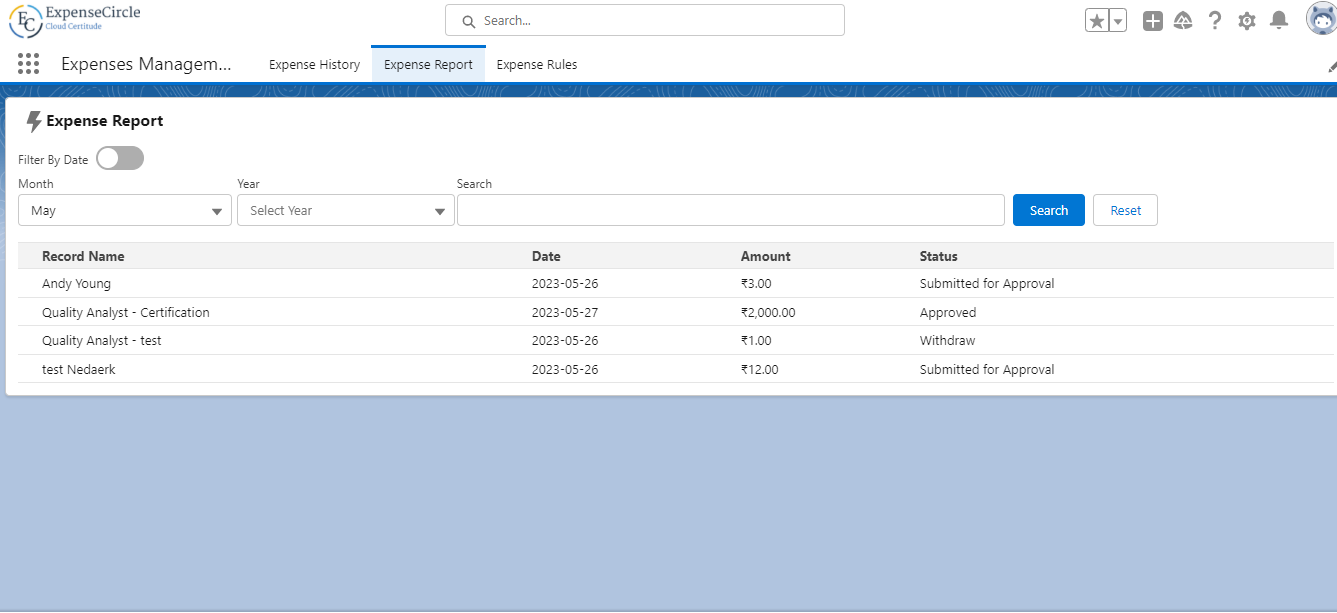
Task: Expand the favorites list dropdown arrow
Action: [x=1118, y=21]
